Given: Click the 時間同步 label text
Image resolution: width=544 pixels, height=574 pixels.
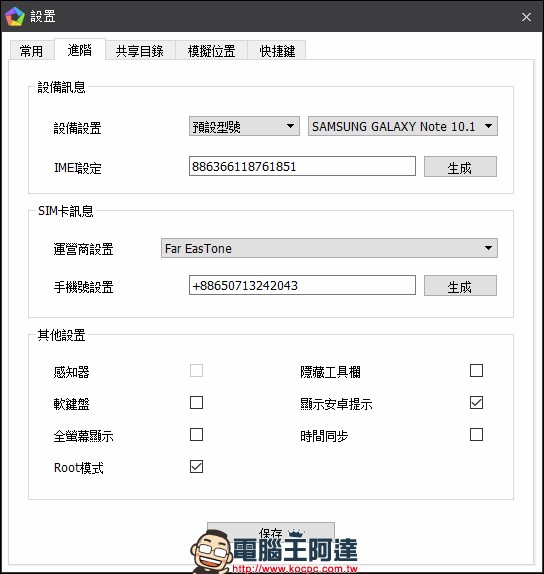Looking at the screenshot, I should tap(324, 436).
